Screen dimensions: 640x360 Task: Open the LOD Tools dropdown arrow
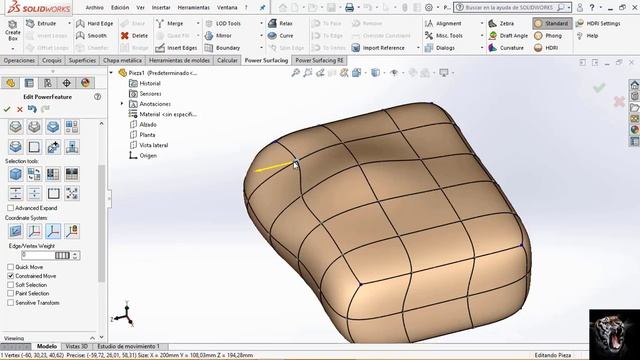pos(261,24)
